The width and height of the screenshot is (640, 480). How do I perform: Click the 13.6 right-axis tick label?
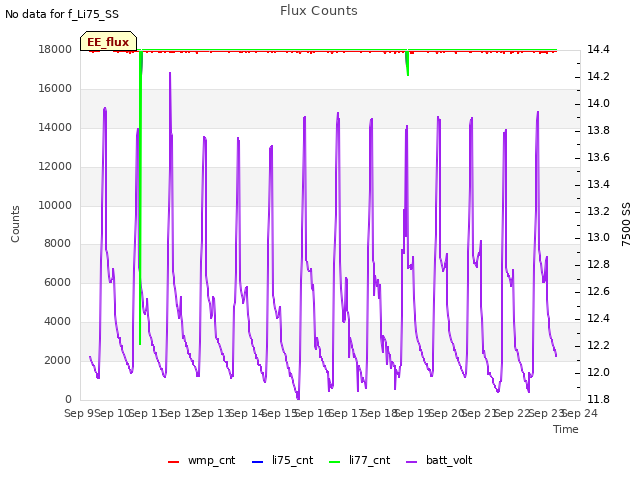click(x=598, y=158)
